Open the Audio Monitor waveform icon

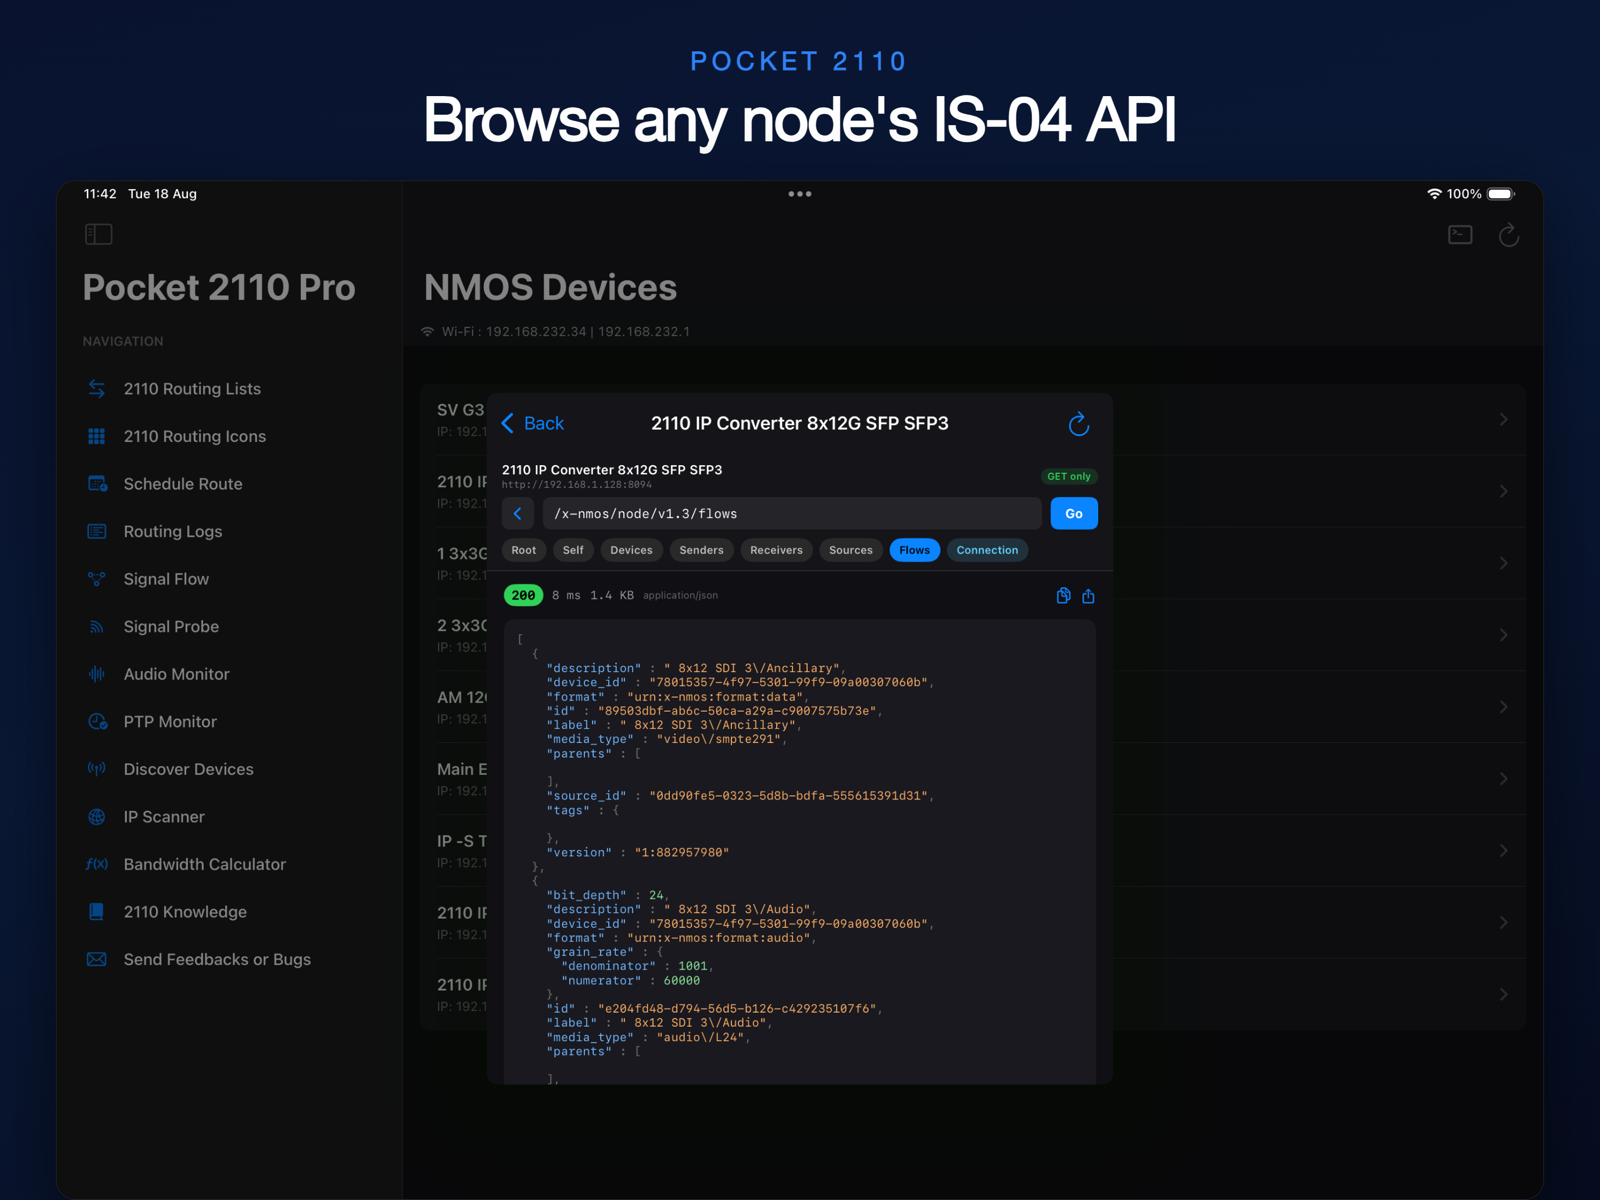[97, 674]
